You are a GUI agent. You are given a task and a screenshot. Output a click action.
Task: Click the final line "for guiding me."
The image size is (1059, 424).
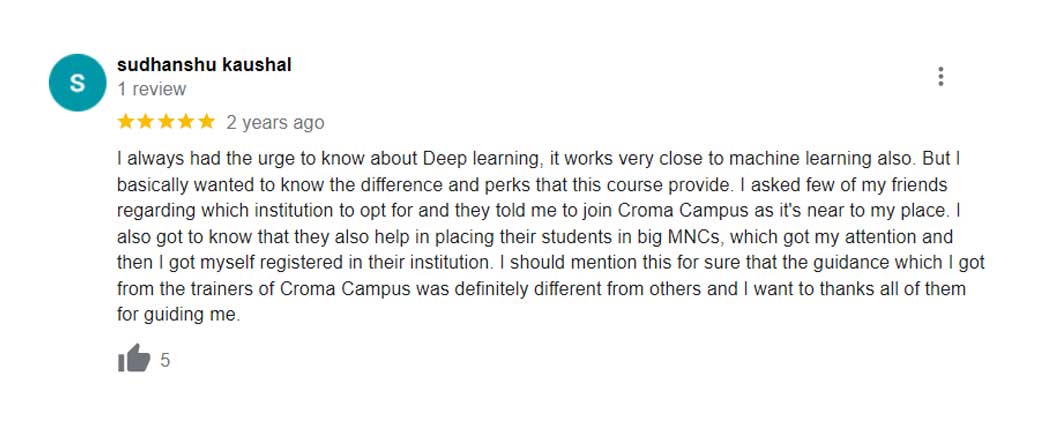178,315
